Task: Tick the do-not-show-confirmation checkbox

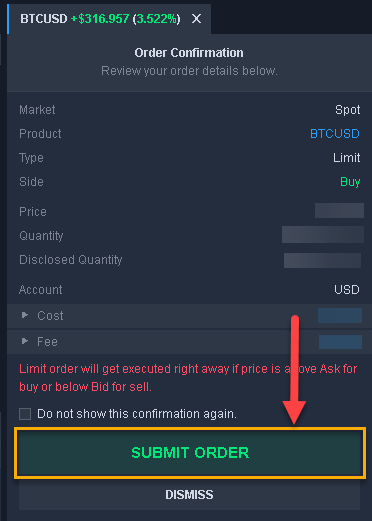Action: pos(25,414)
